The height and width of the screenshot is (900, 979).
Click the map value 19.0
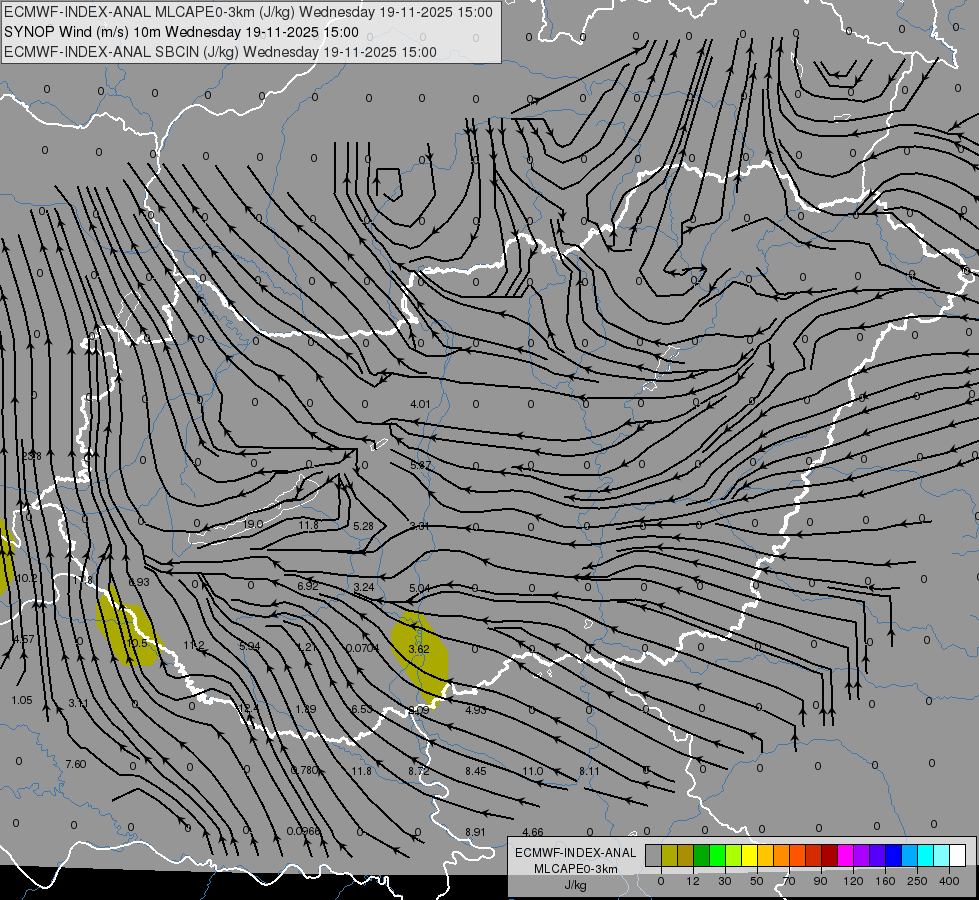pyautogui.click(x=253, y=524)
